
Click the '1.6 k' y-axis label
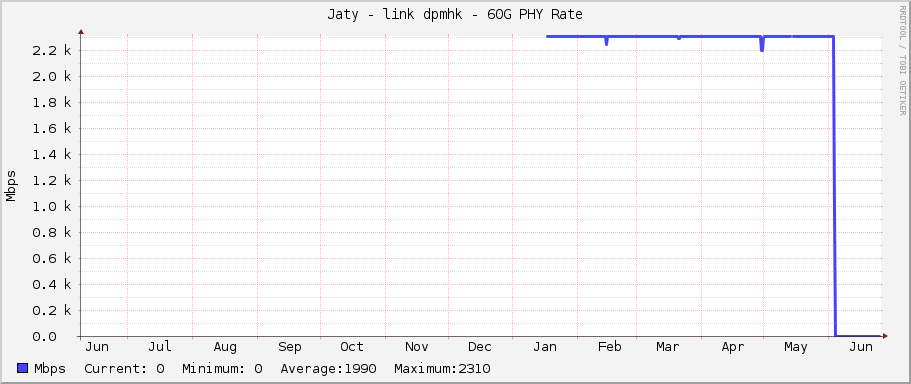[52, 128]
